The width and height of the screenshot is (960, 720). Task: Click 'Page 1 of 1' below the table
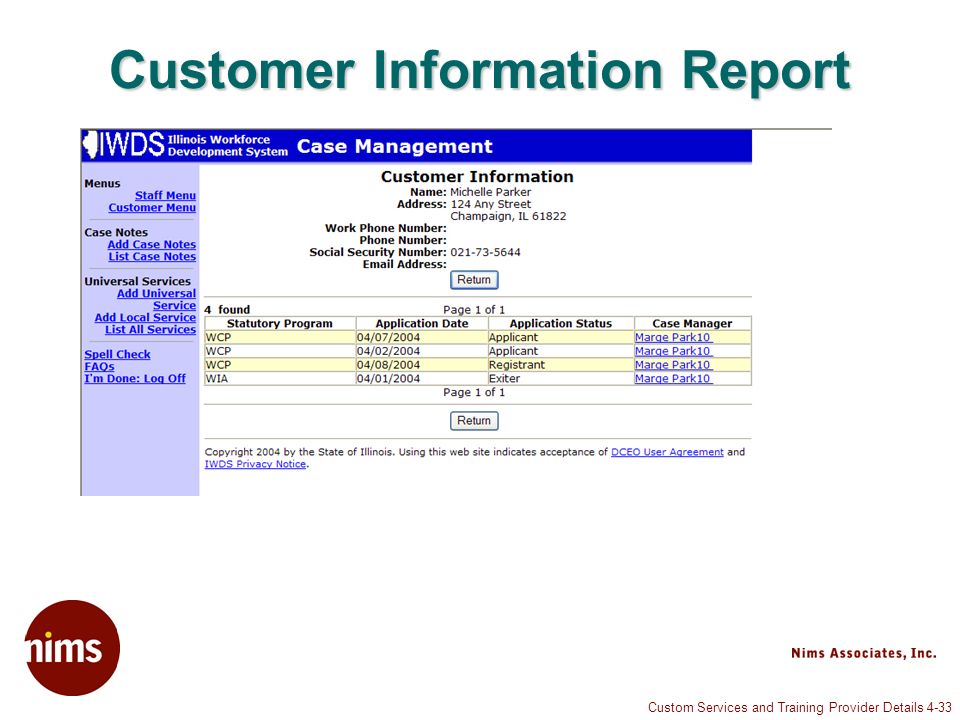pos(474,392)
